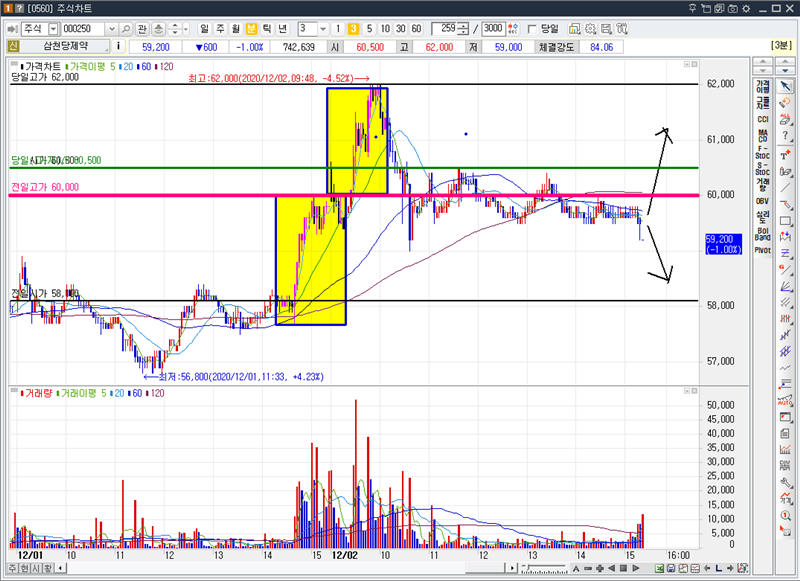
Task: Click indicator list scroll-down arrow
Action: click(x=762, y=70)
